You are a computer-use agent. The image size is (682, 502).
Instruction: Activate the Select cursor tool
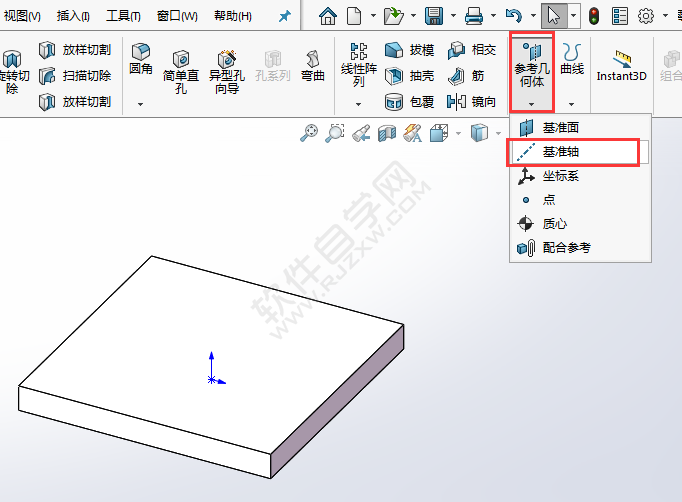pyautogui.click(x=554, y=16)
